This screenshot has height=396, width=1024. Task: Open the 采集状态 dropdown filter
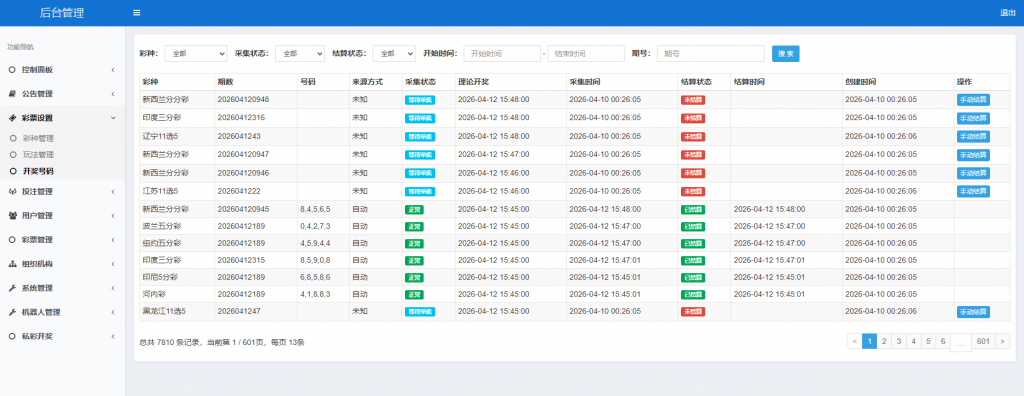point(300,54)
